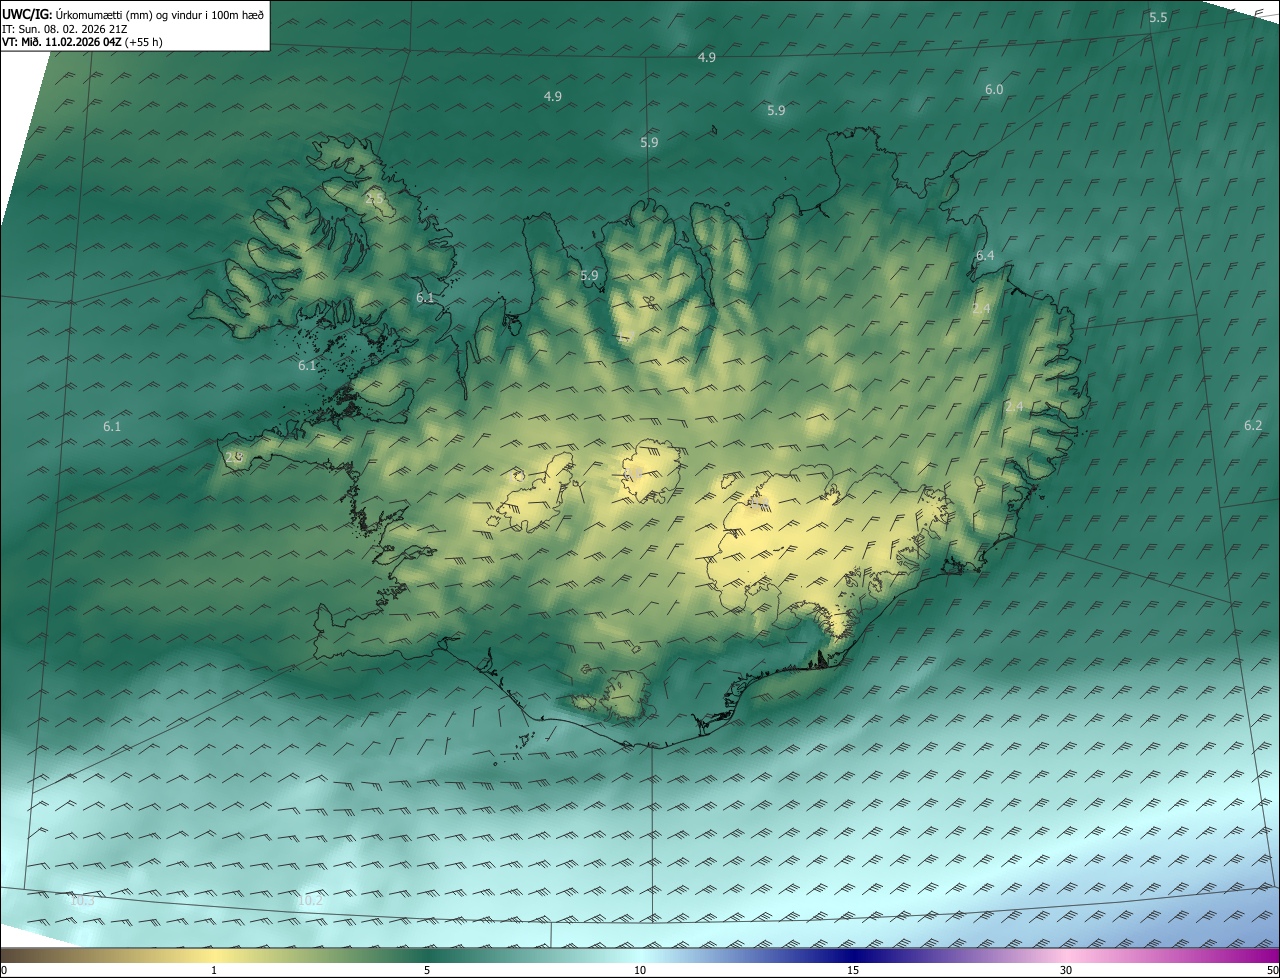The image size is (1280, 978).
Task: Click the pale yellow colorbar segment above 1
Action: (x=214, y=955)
